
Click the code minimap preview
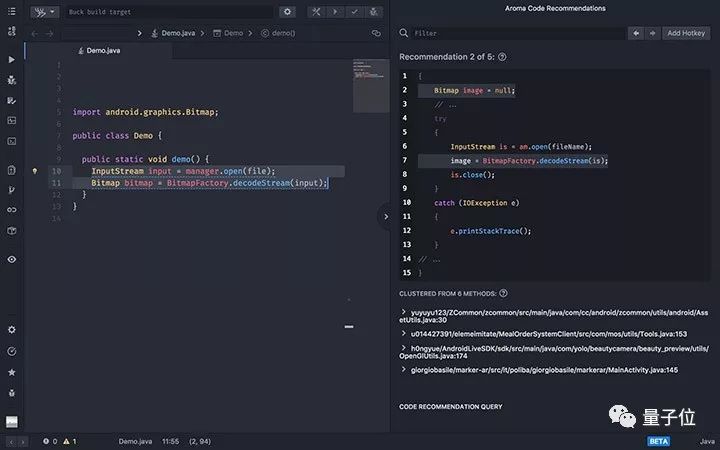(369, 72)
